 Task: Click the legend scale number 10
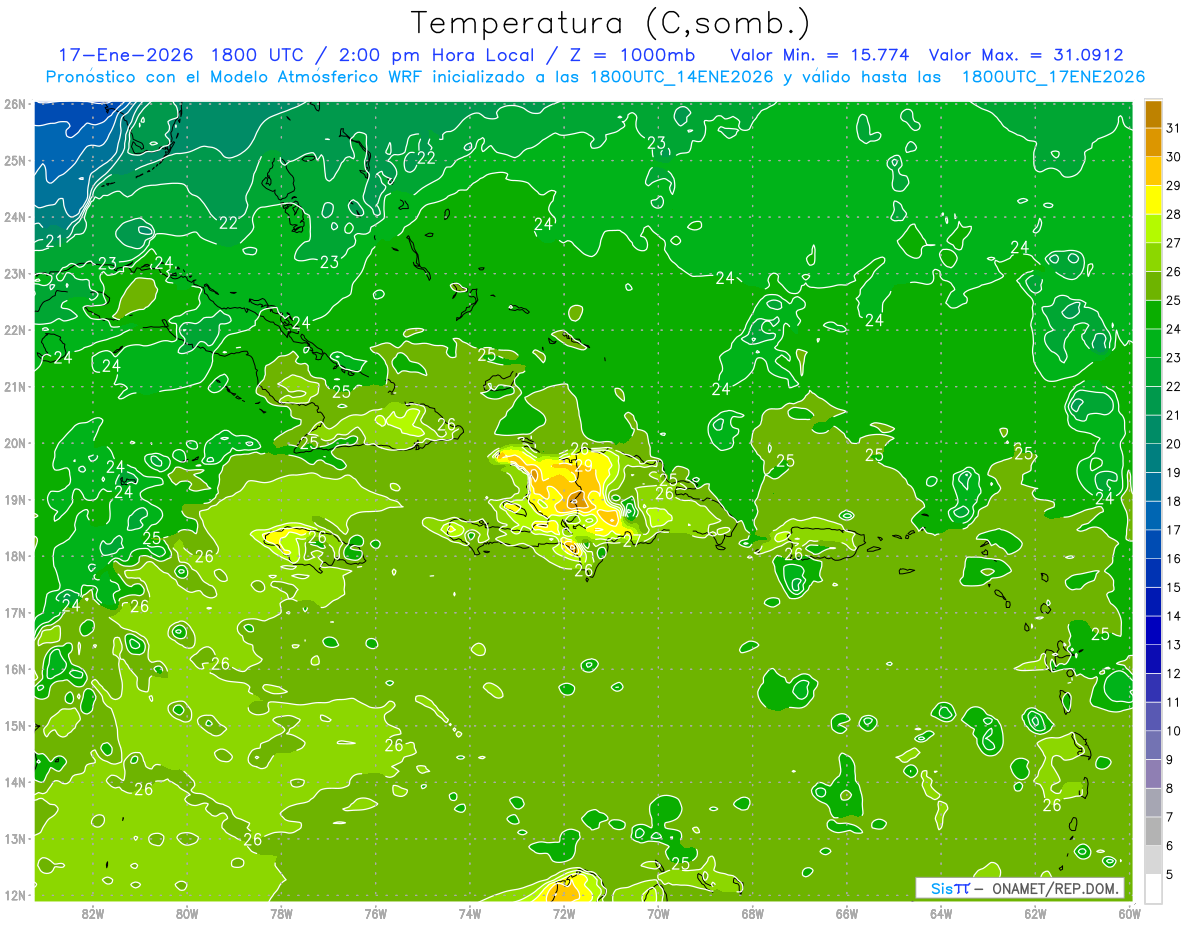click(x=1174, y=731)
